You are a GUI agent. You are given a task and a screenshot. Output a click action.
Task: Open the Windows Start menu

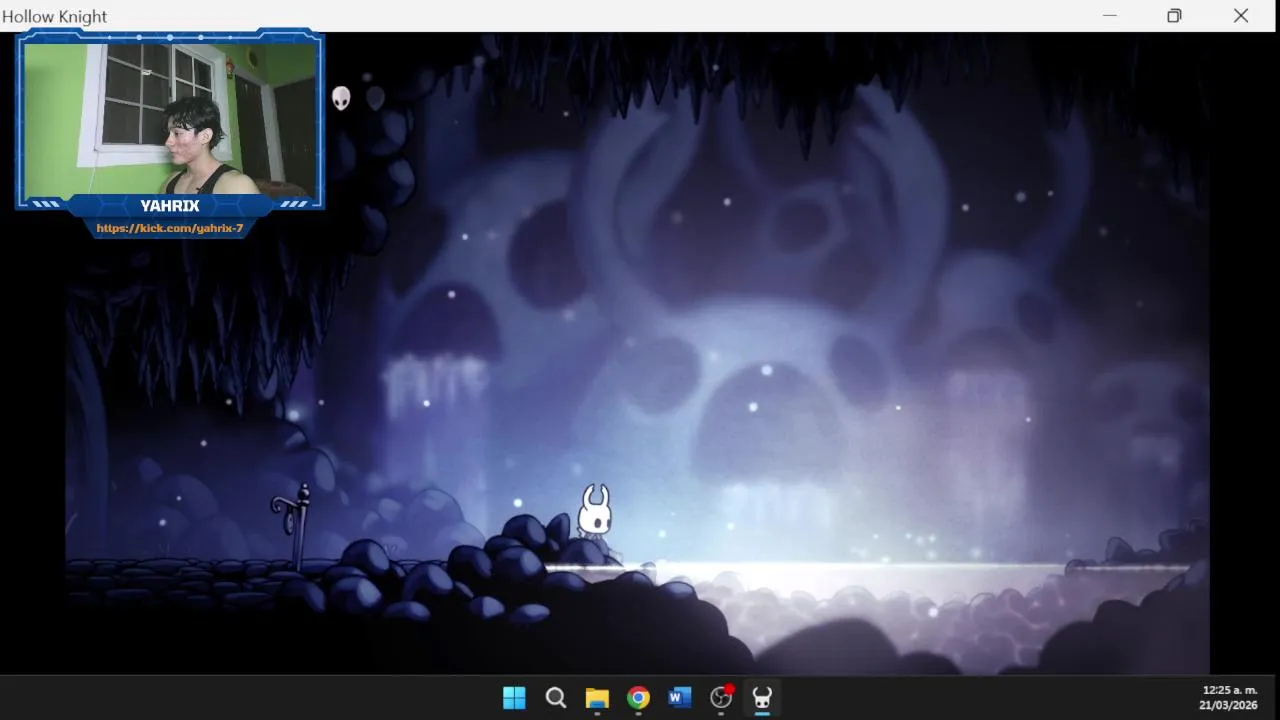click(x=514, y=698)
